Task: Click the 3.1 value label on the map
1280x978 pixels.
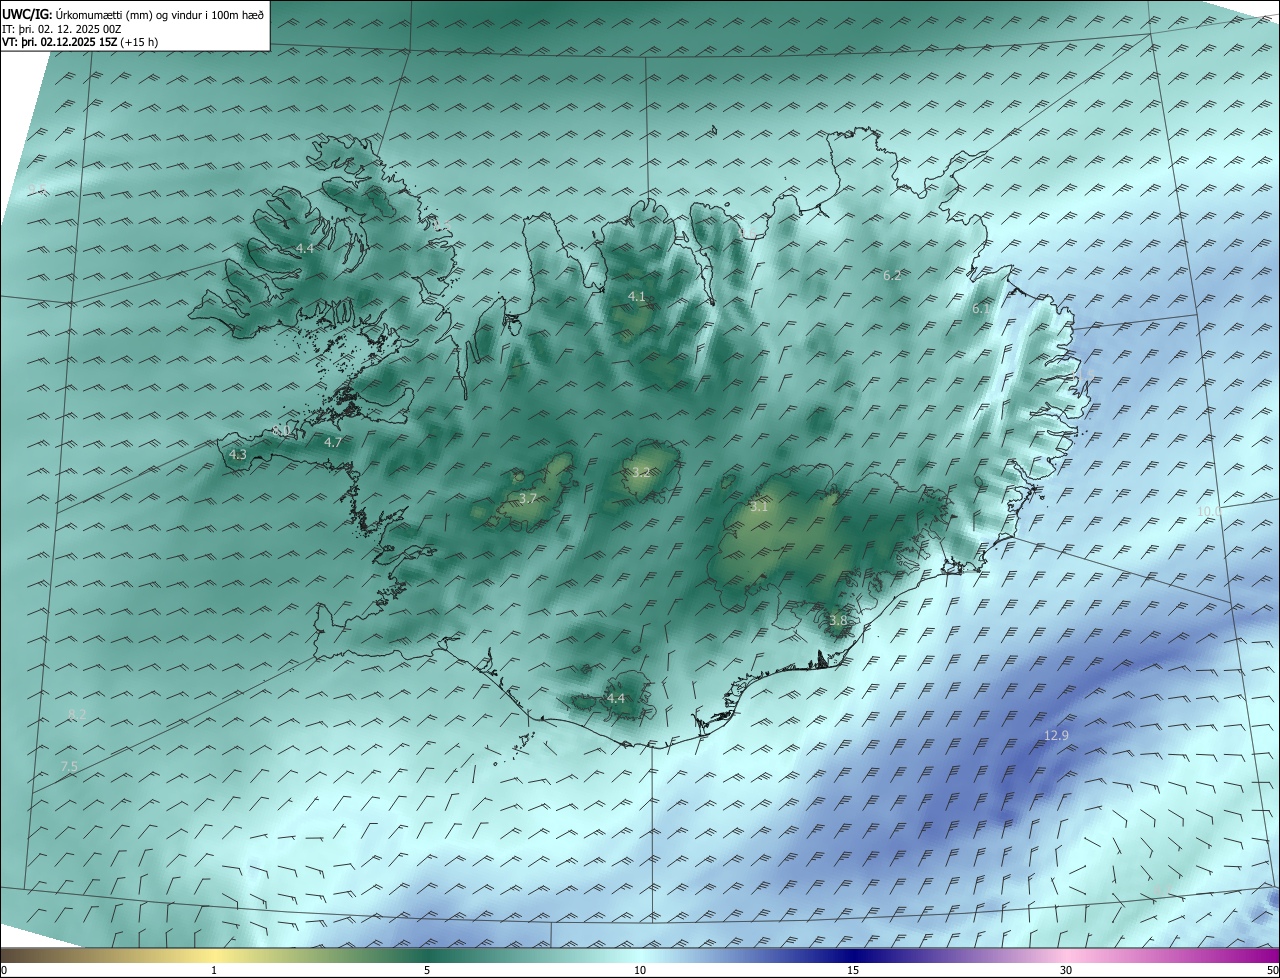Action: click(759, 507)
